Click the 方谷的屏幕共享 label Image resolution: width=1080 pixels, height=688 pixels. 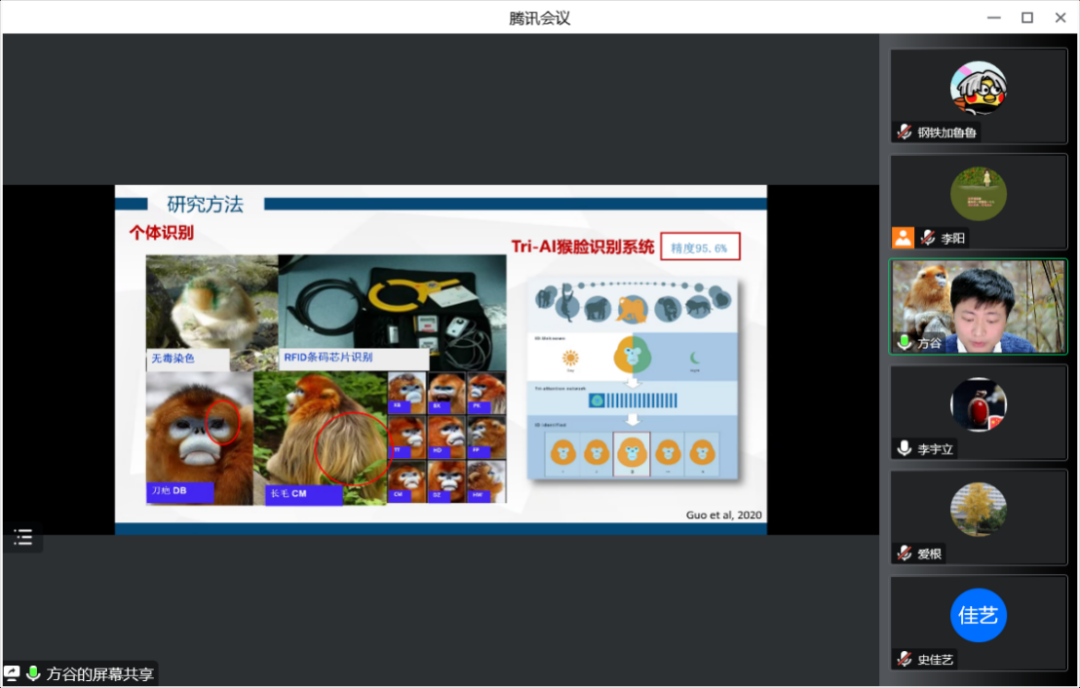pyautogui.click(x=100, y=674)
